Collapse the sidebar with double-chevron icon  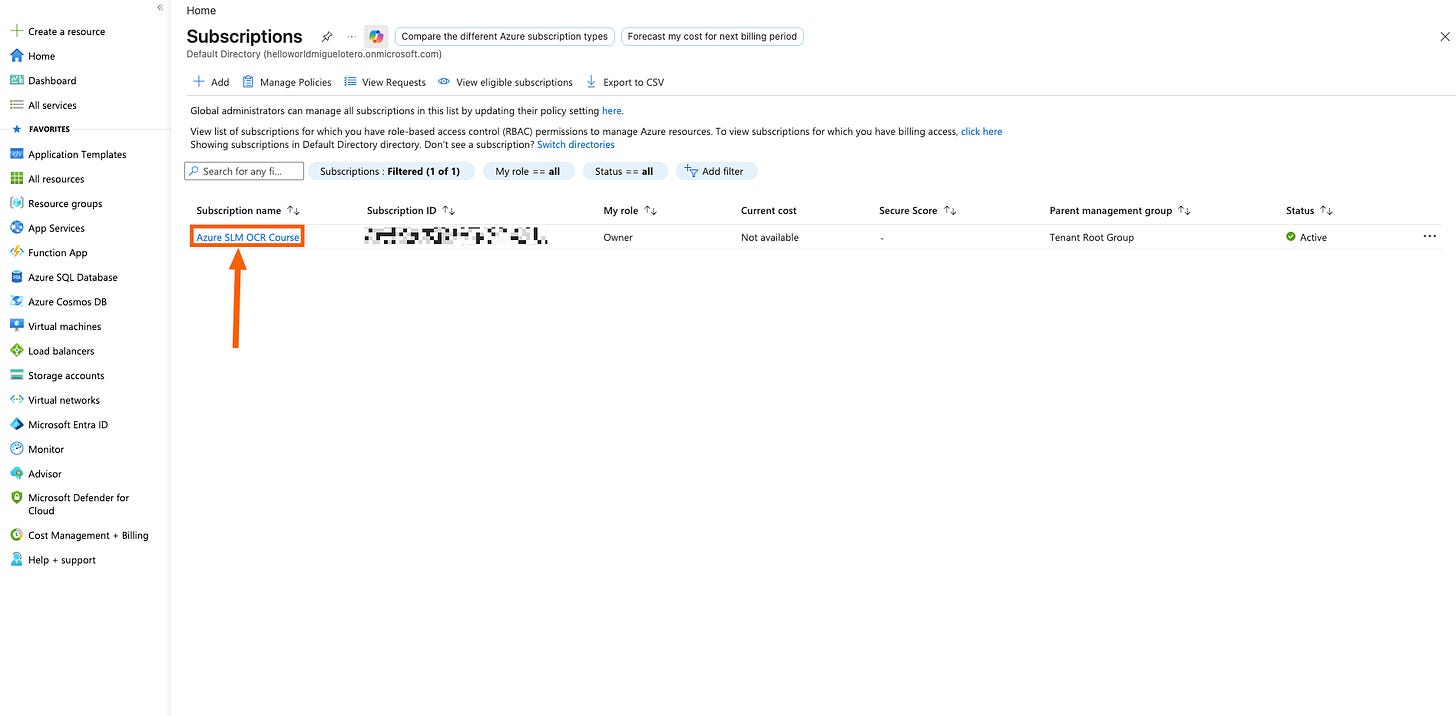160,7
